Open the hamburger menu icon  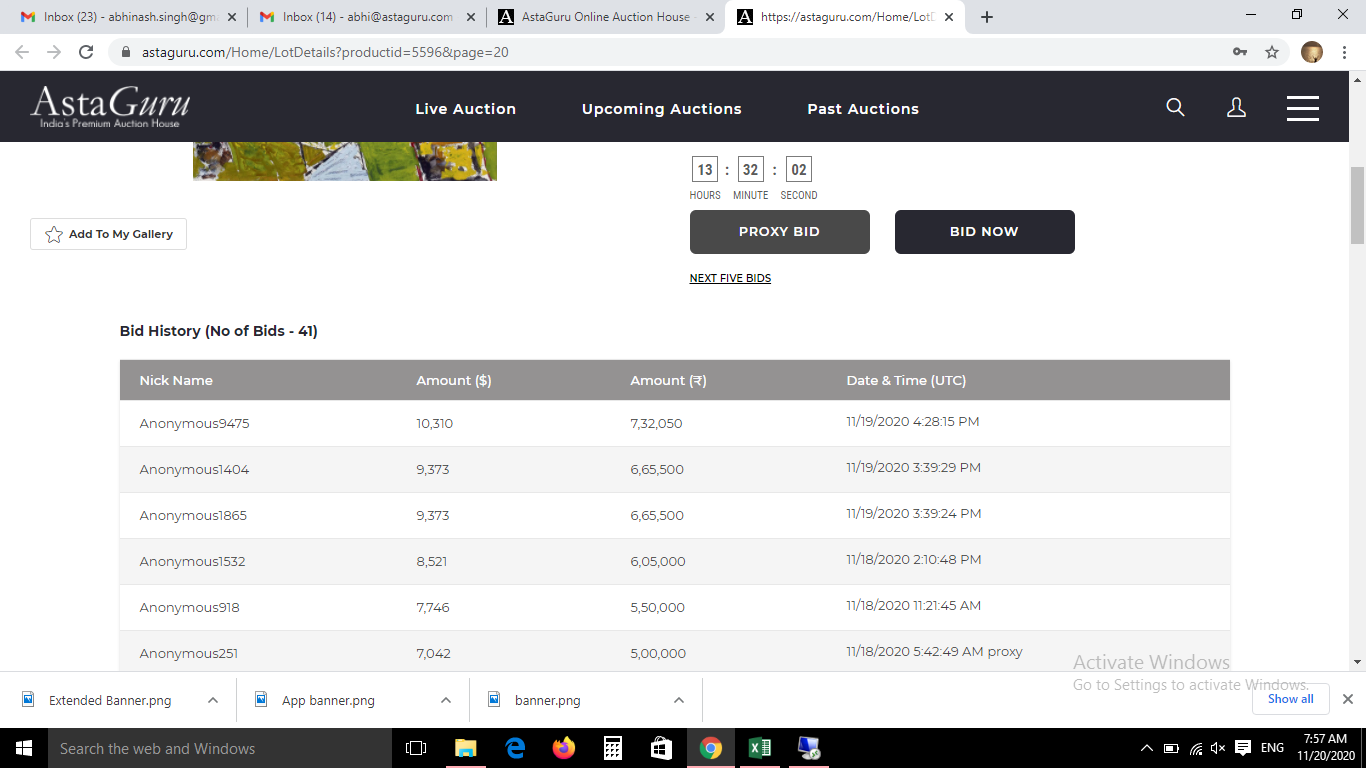pyautogui.click(x=1302, y=108)
